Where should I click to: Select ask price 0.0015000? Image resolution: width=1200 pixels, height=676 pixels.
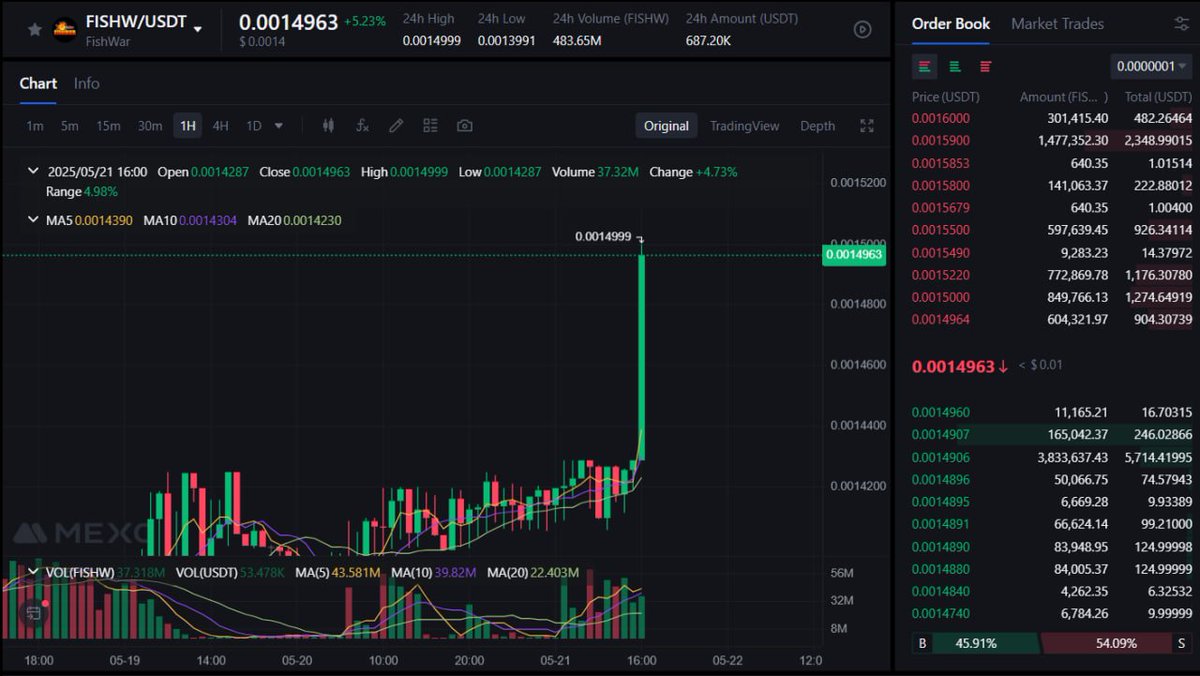pos(941,297)
